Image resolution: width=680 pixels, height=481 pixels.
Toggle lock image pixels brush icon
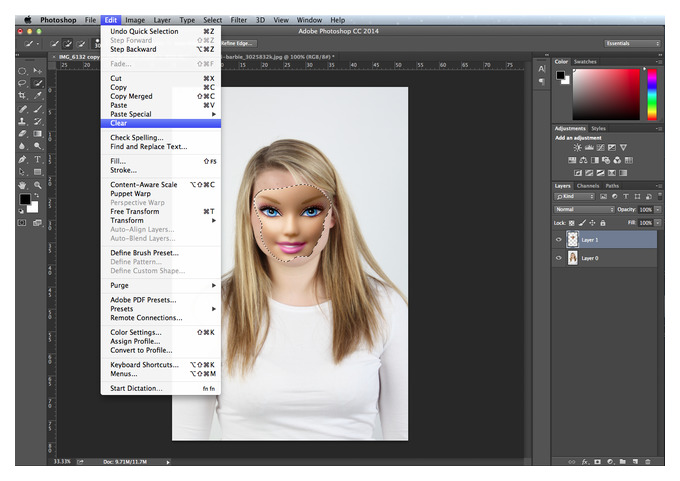pyautogui.click(x=582, y=223)
